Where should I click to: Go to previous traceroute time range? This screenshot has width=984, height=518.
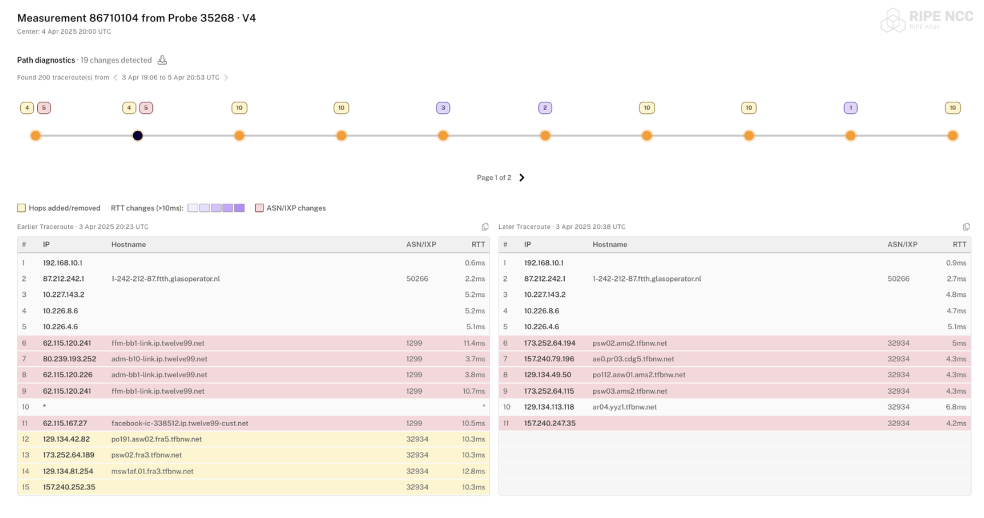[115, 77]
